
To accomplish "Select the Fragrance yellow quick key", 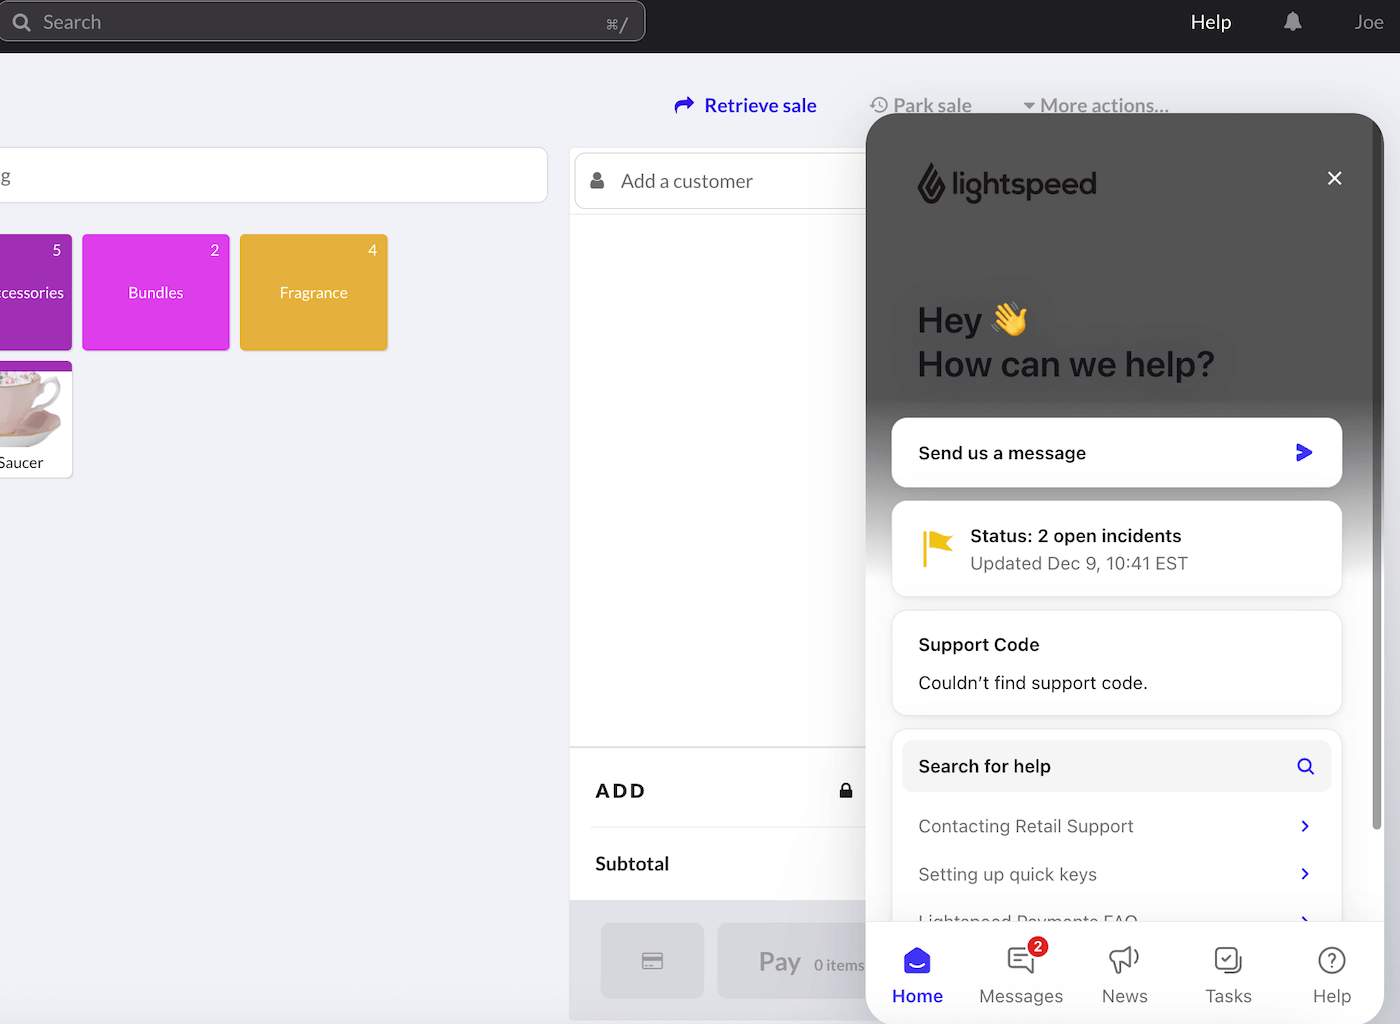I will point(314,292).
